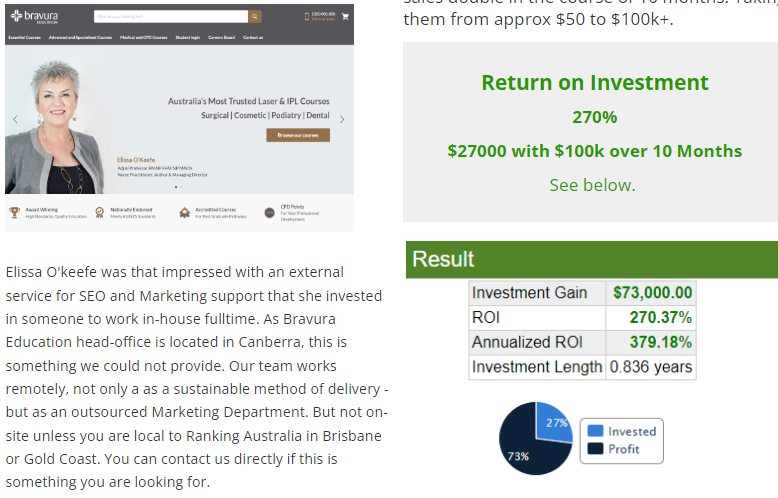
Task: Click the Nationally Endorsed ribbon icon
Action: pyautogui.click(x=100, y=212)
